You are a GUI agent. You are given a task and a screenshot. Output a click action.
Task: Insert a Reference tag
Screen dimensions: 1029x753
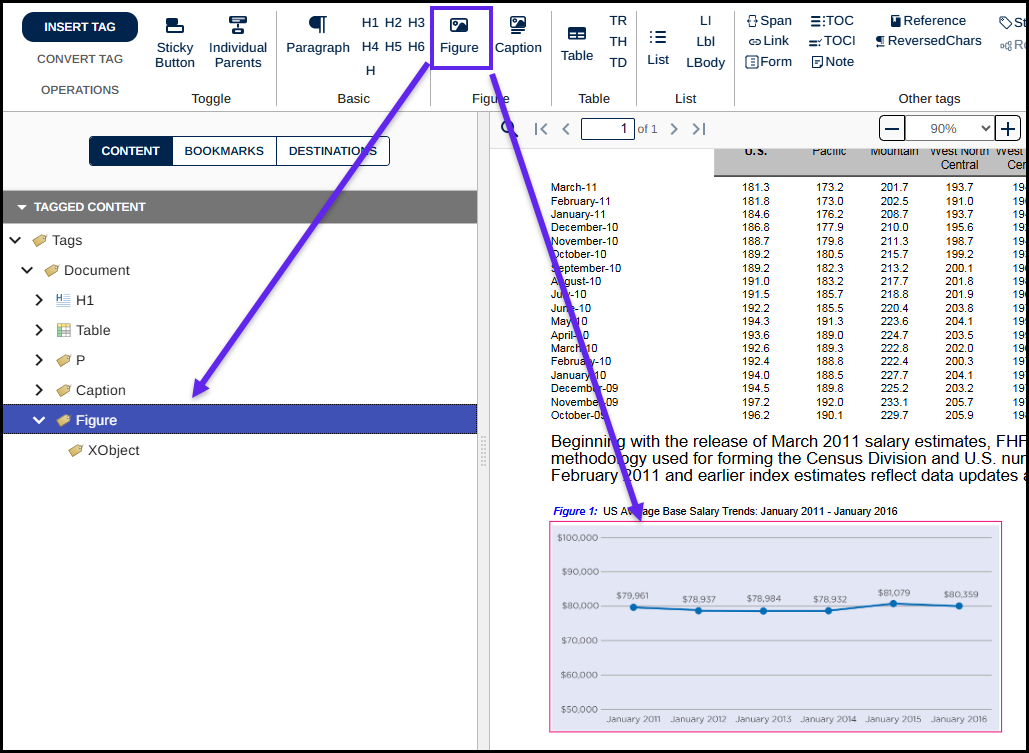click(x=928, y=21)
